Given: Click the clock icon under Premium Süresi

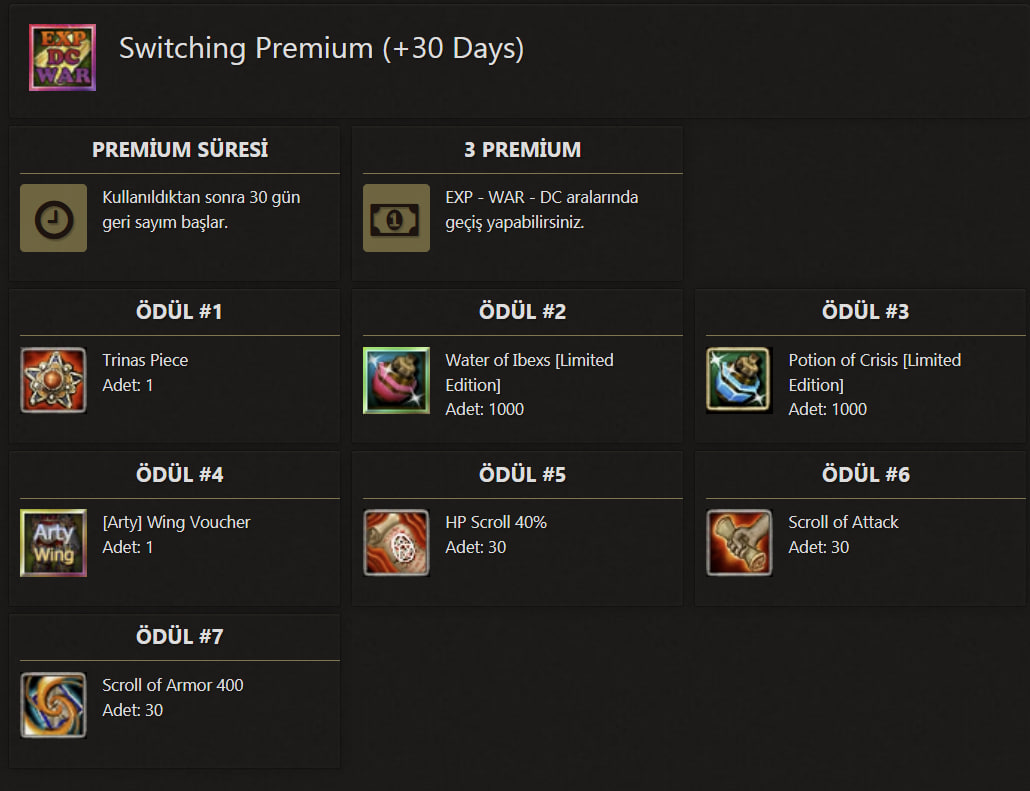Looking at the screenshot, I should point(53,218).
